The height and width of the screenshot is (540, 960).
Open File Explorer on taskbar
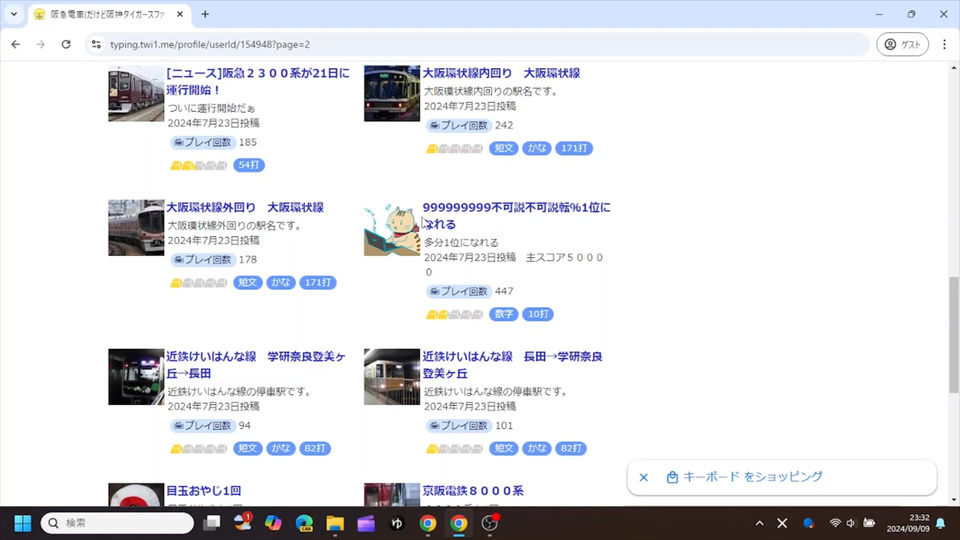(x=335, y=523)
